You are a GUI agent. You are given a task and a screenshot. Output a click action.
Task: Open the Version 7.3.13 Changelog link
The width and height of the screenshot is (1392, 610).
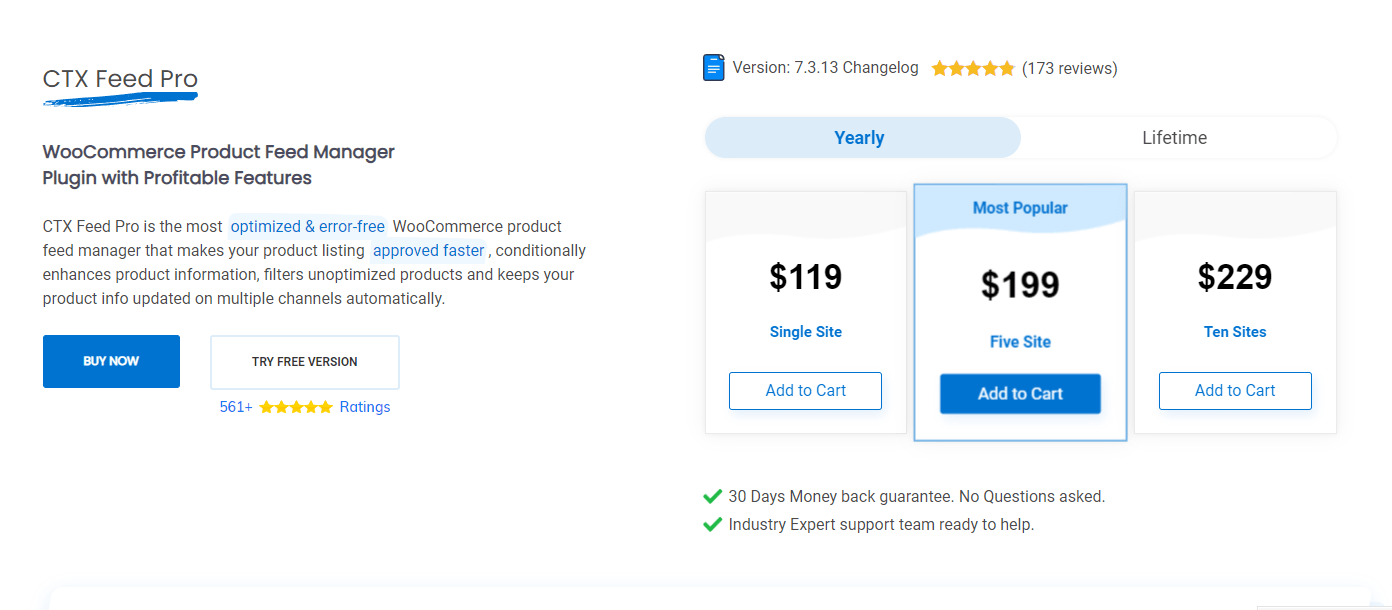[825, 68]
